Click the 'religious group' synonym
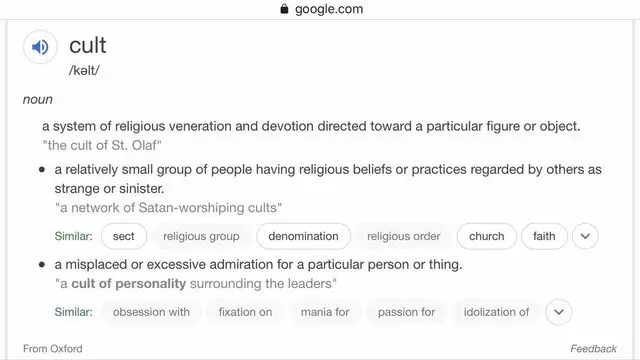Viewport: 640px width, 360px height. (201, 236)
